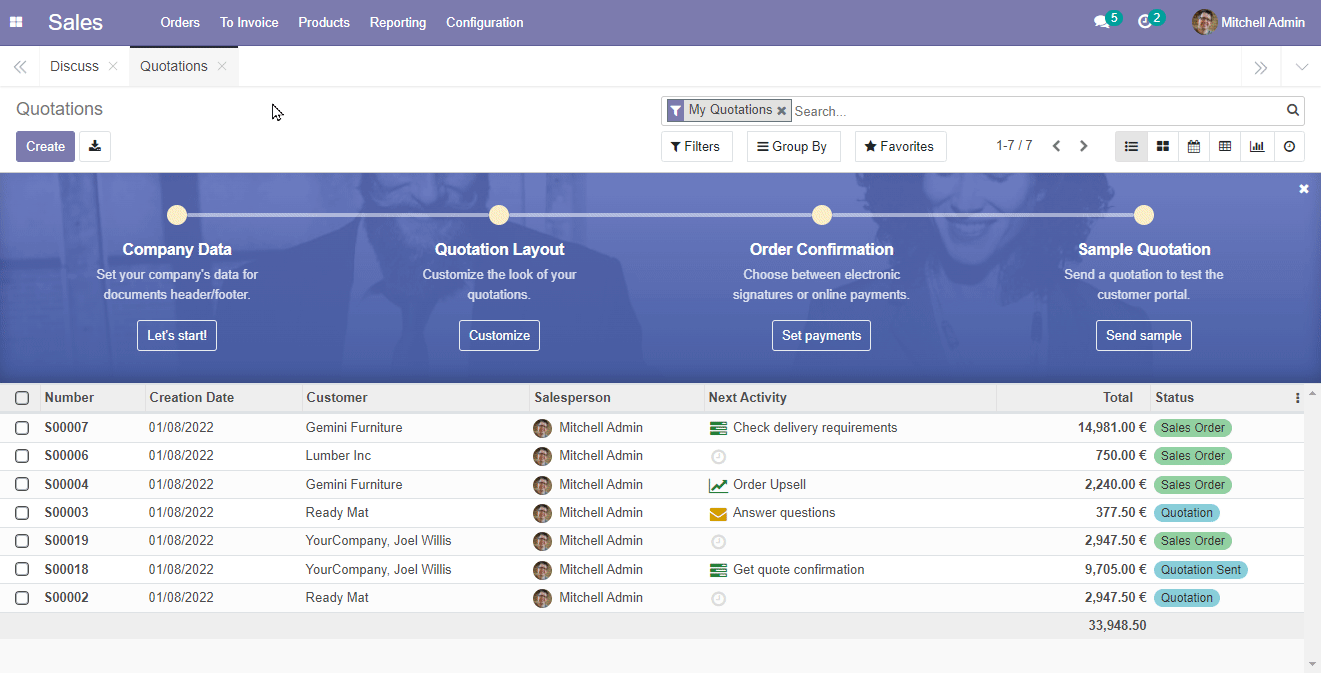1321x673 pixels.
Task: Switch to Activity view
Action: (1289, 146)
